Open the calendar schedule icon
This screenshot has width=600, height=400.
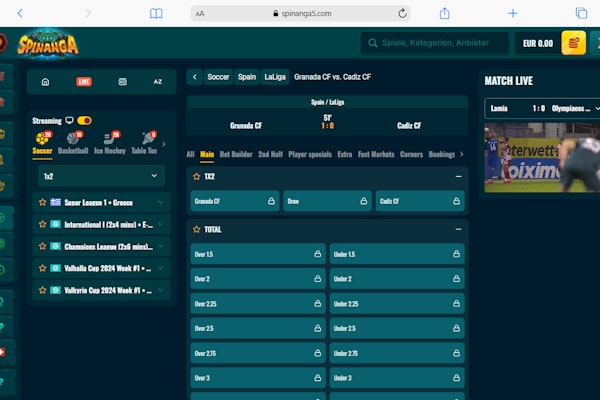pyautogui.click(x=122, y=82)
